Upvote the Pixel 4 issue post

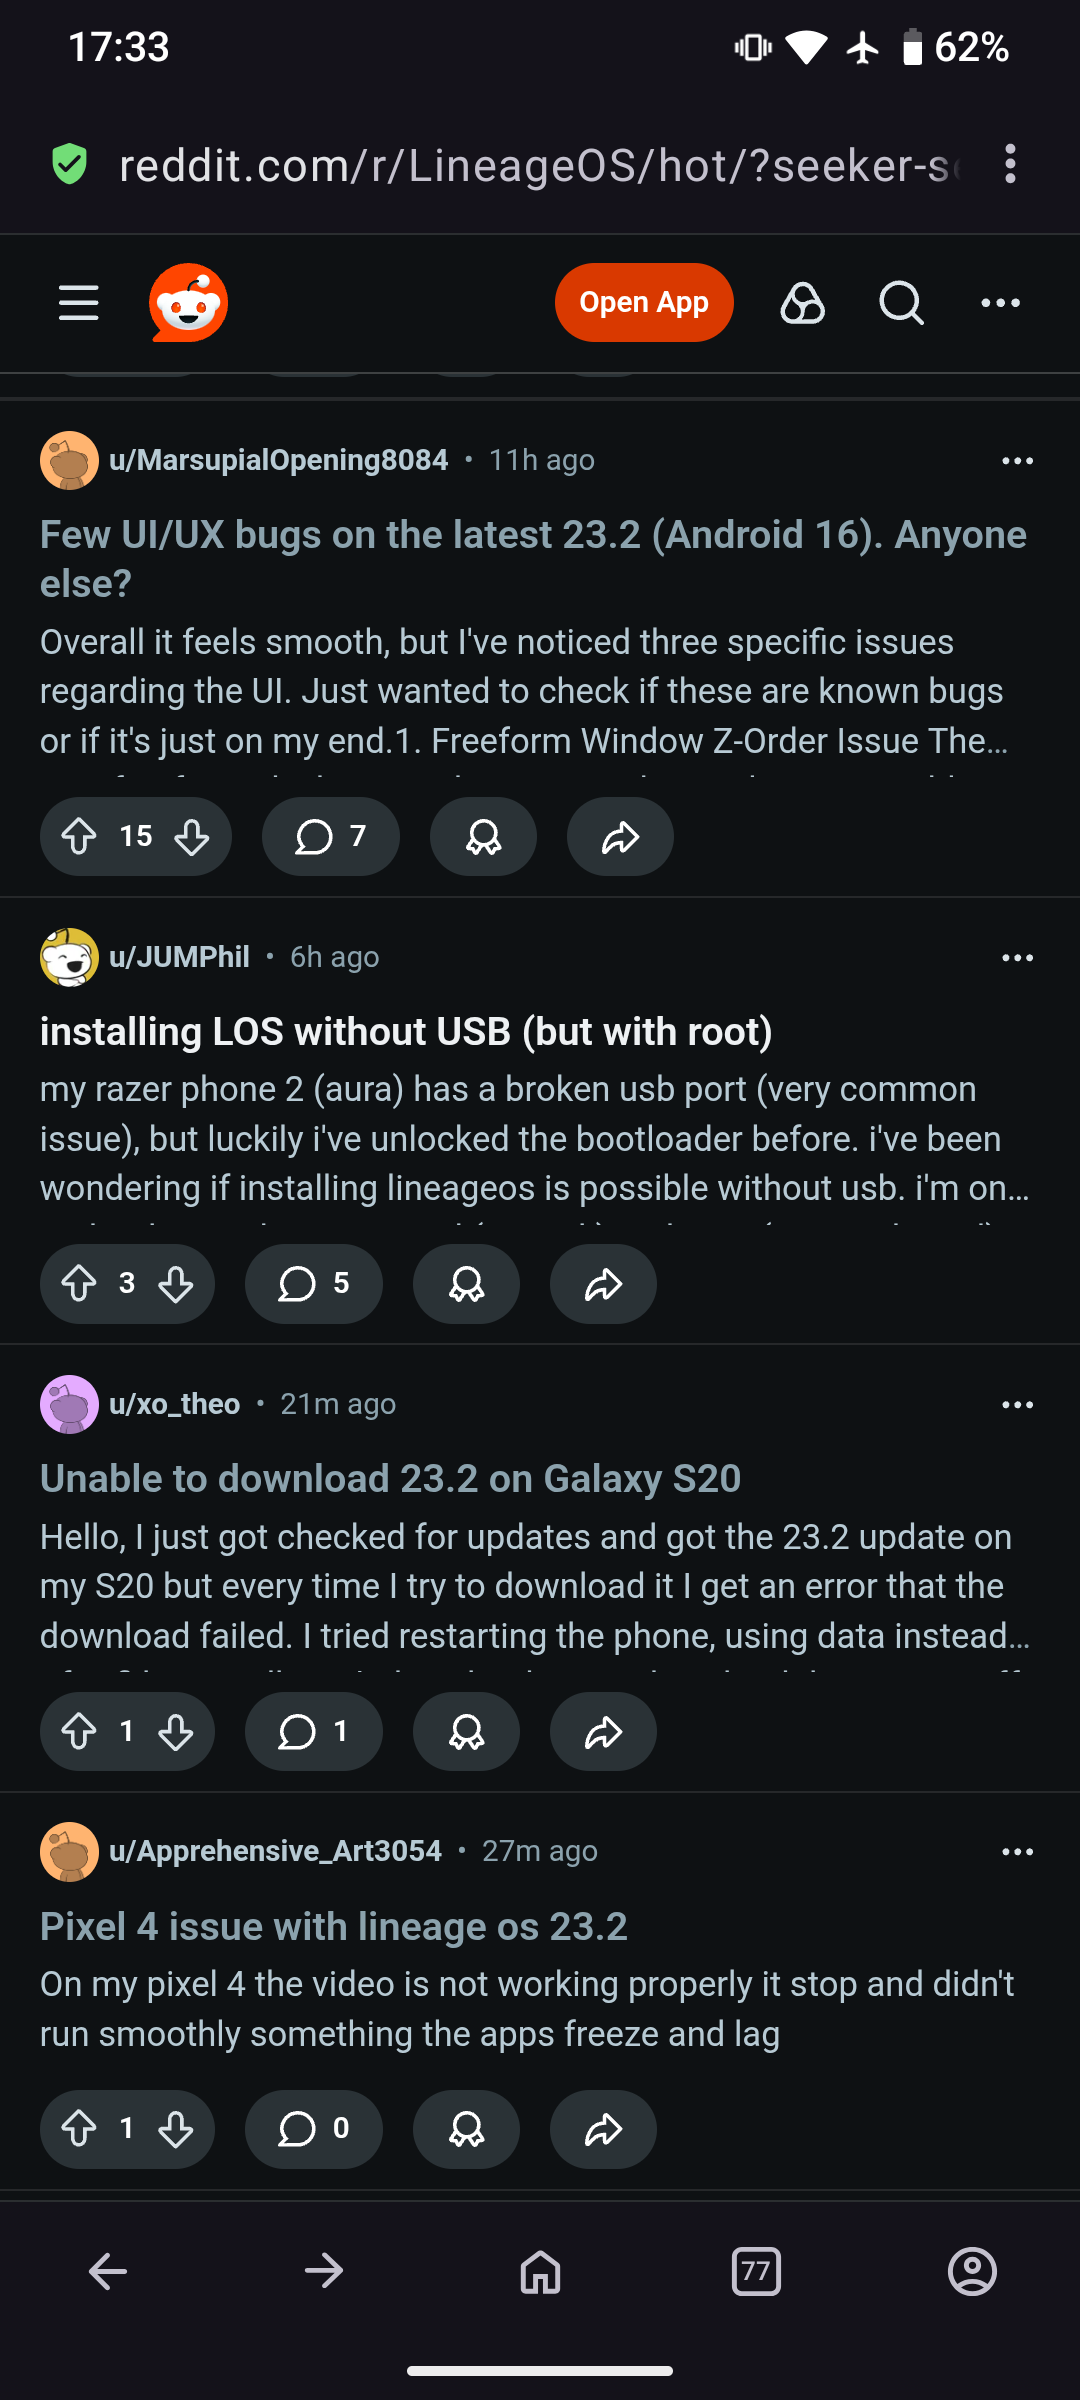tap(79, 2129)
